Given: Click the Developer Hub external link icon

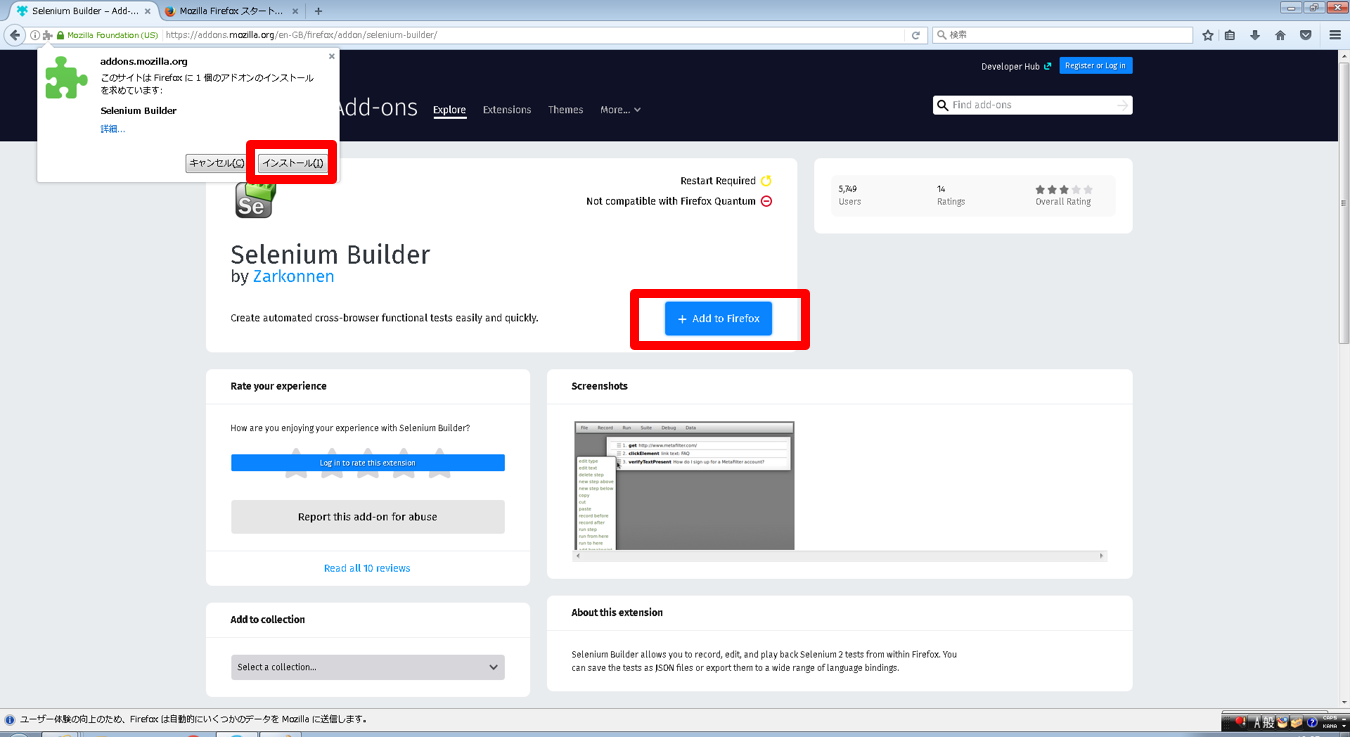Looking at the screenshot, I should coord(1048,66).
